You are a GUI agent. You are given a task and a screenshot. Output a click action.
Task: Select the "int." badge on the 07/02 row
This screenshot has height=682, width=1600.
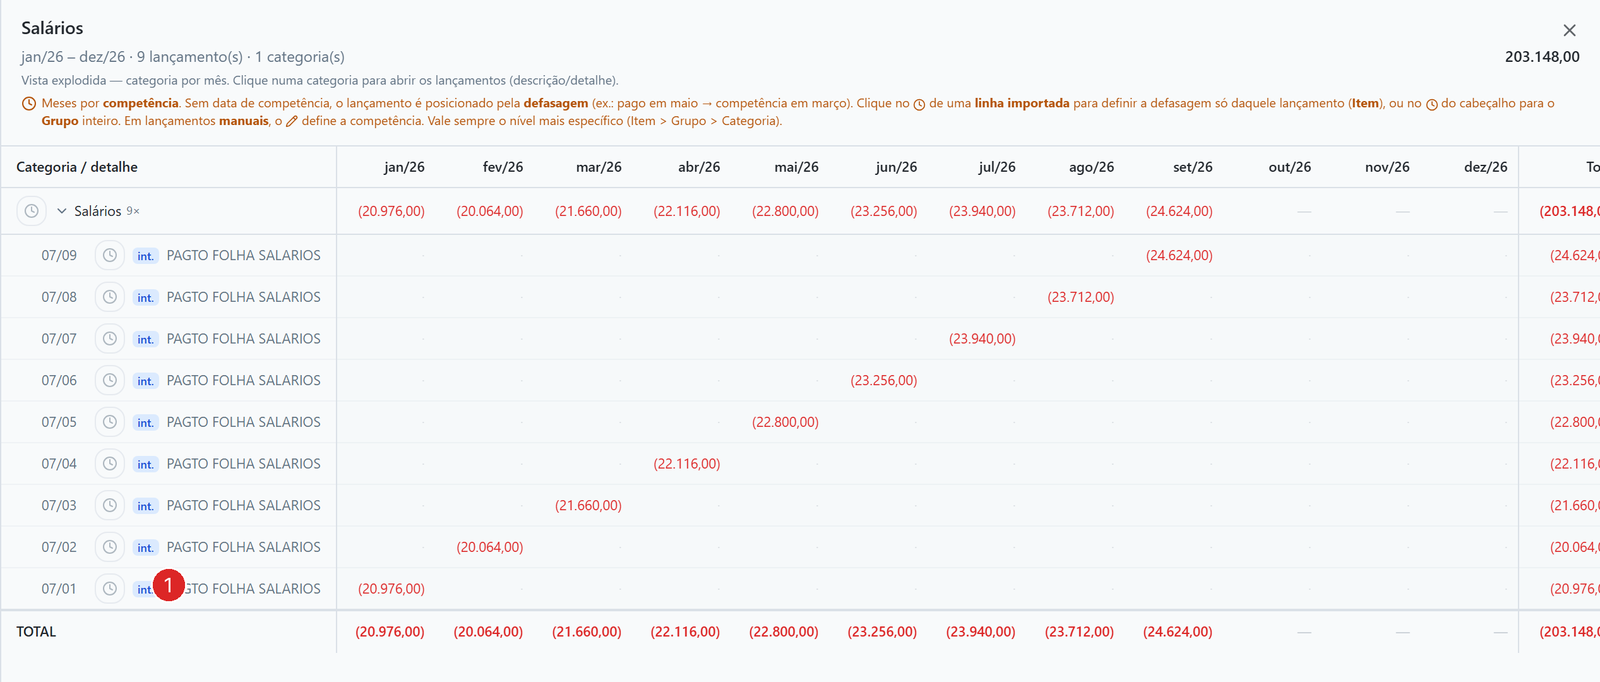click(x=146, y=548)
